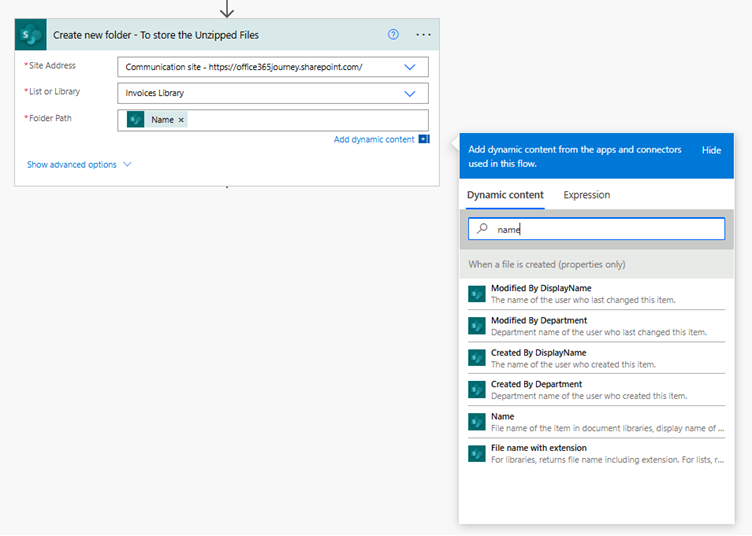Open the help question mark icon

click(393, 35)
